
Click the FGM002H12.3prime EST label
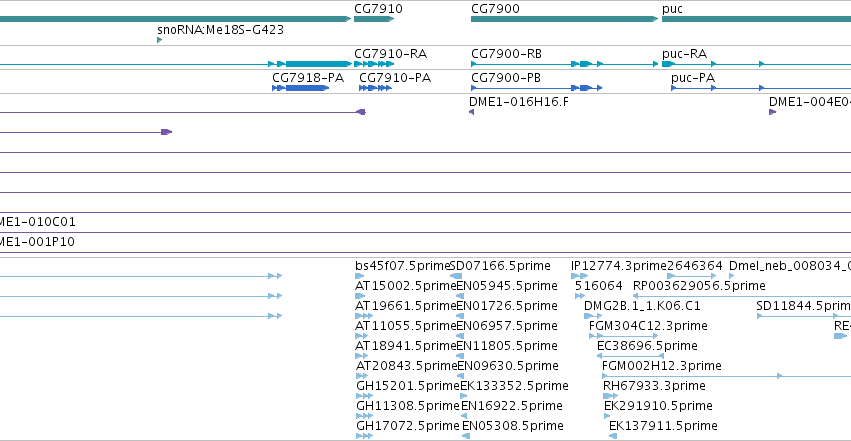662,366
